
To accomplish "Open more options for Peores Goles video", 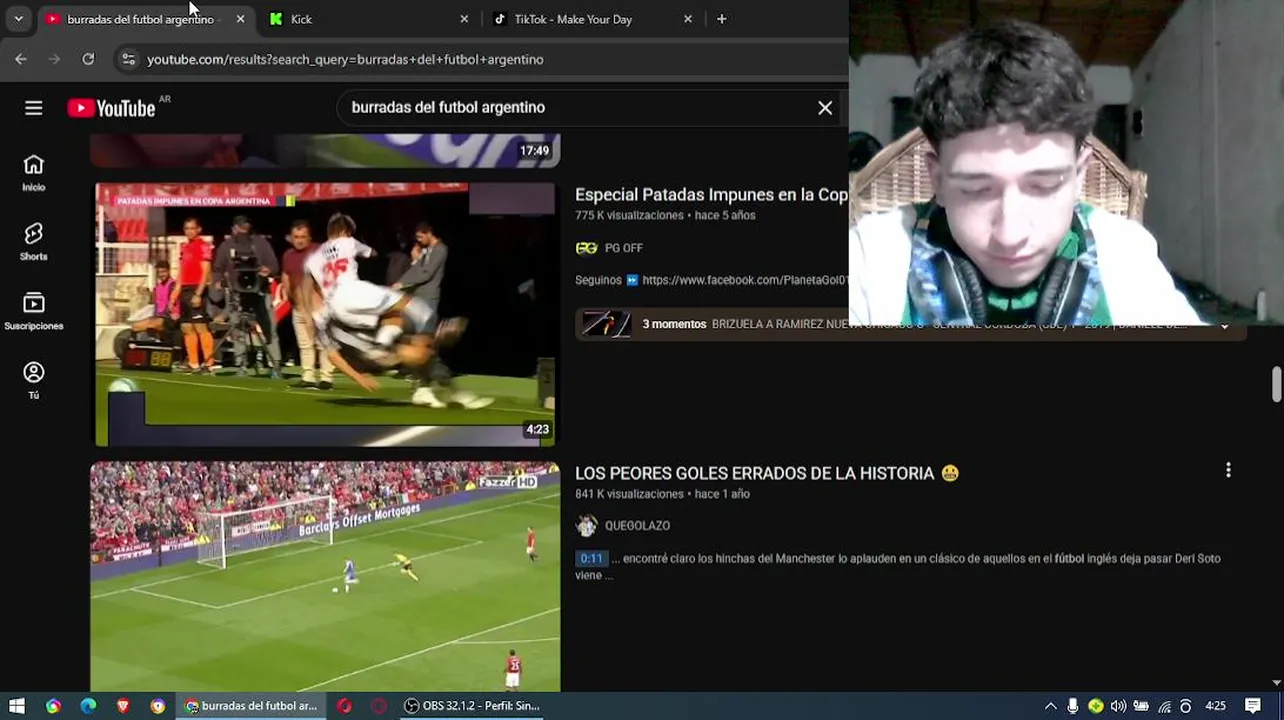I will (x=1228, y=470).
